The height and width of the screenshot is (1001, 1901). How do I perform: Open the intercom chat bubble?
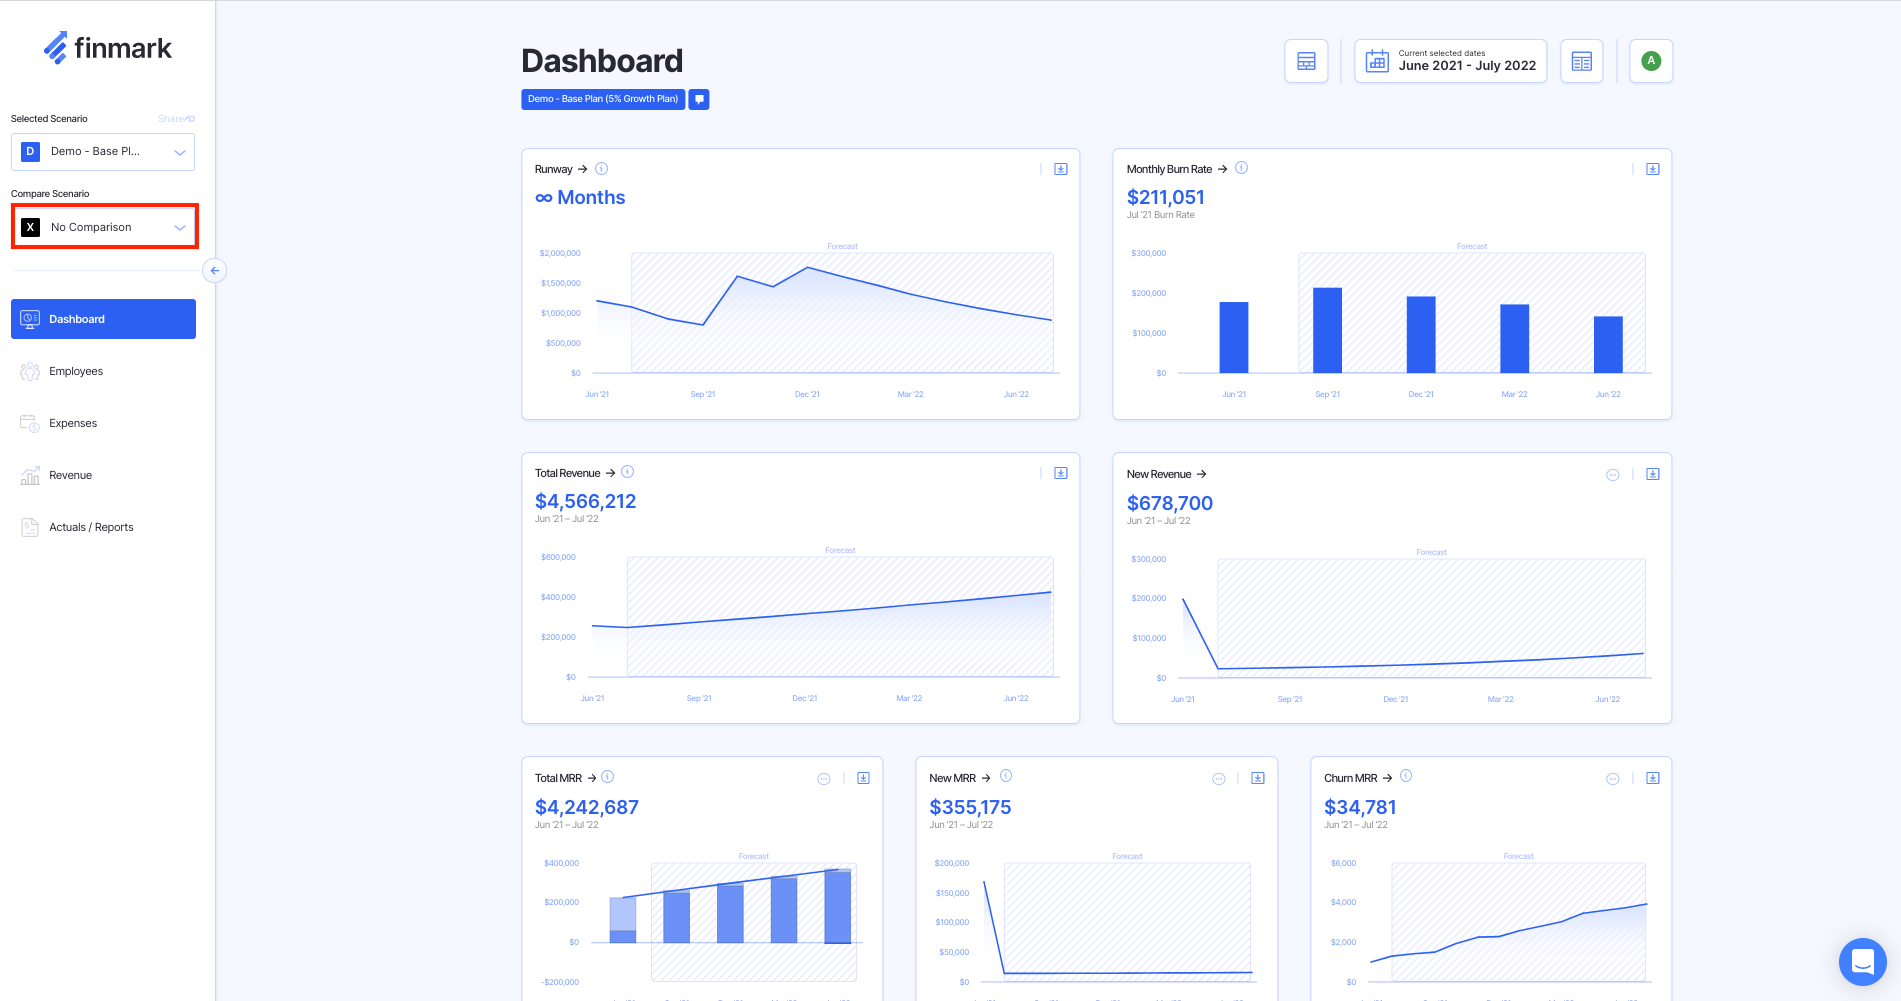point(1862,962)
